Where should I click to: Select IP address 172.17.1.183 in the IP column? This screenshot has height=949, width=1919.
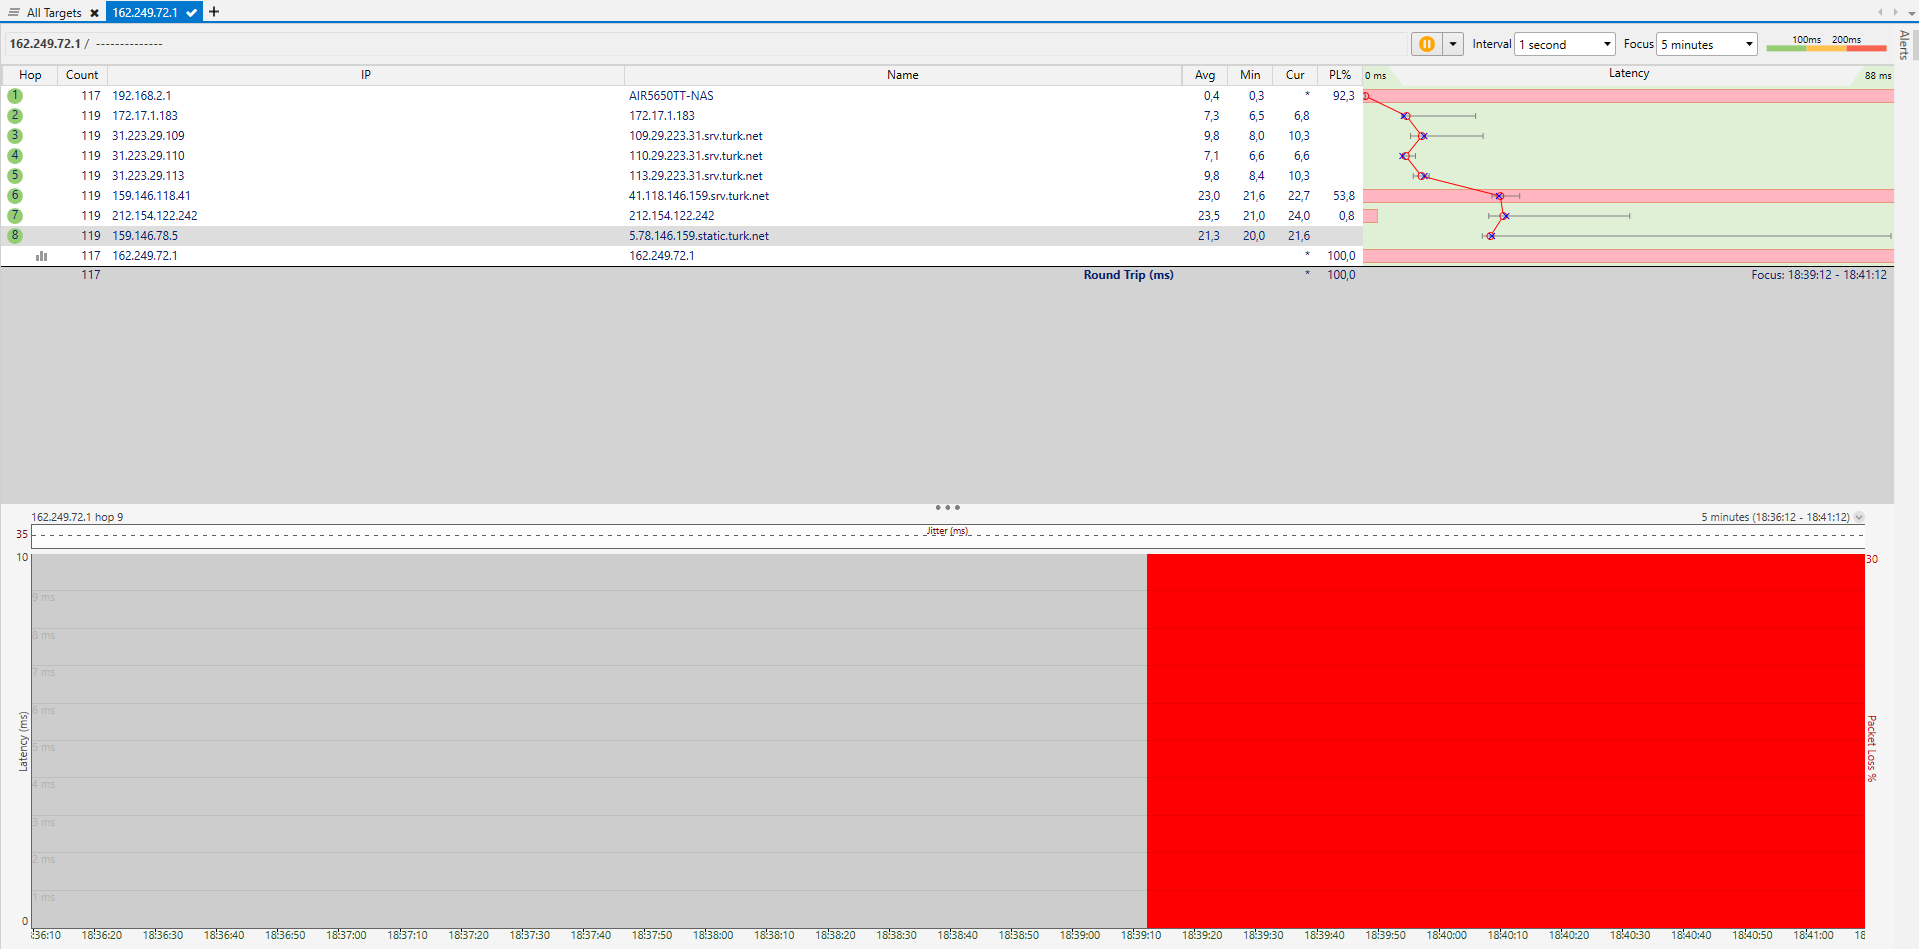[x=145, y=116]
